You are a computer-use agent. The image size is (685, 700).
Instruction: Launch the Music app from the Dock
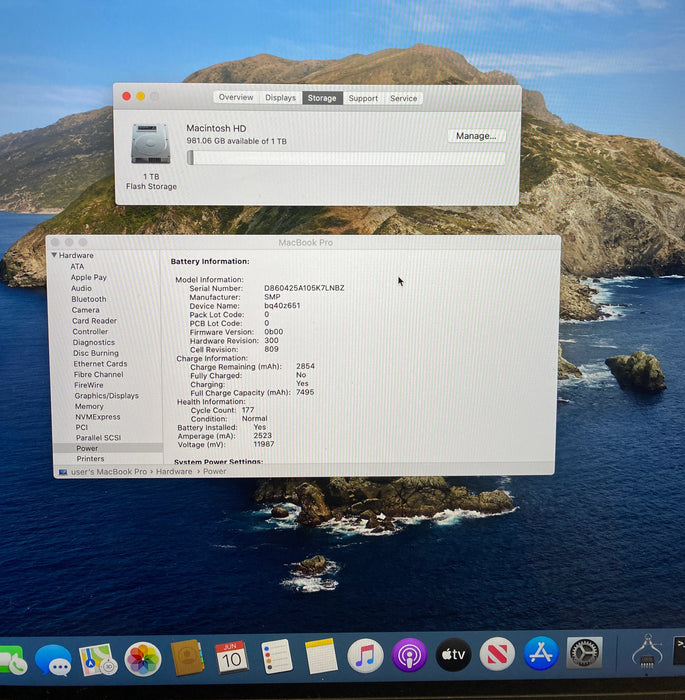(365, 655)
